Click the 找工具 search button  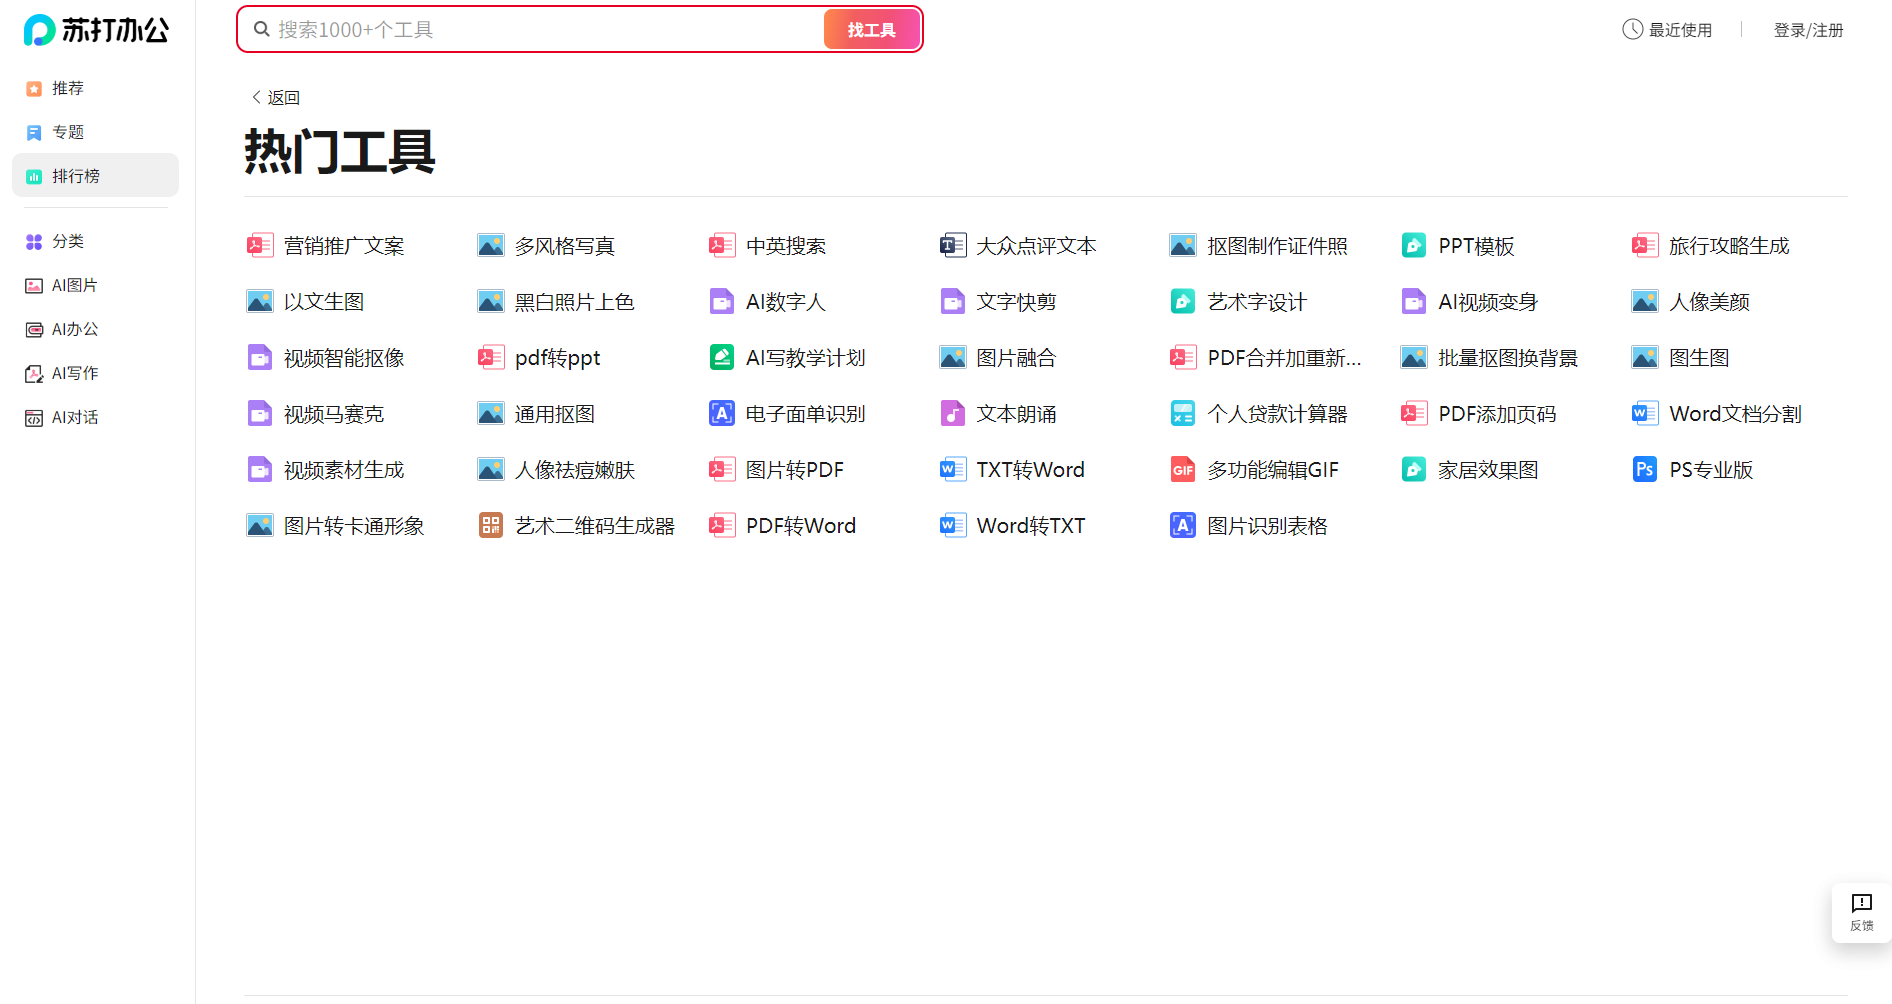click(x=870, y=29)
